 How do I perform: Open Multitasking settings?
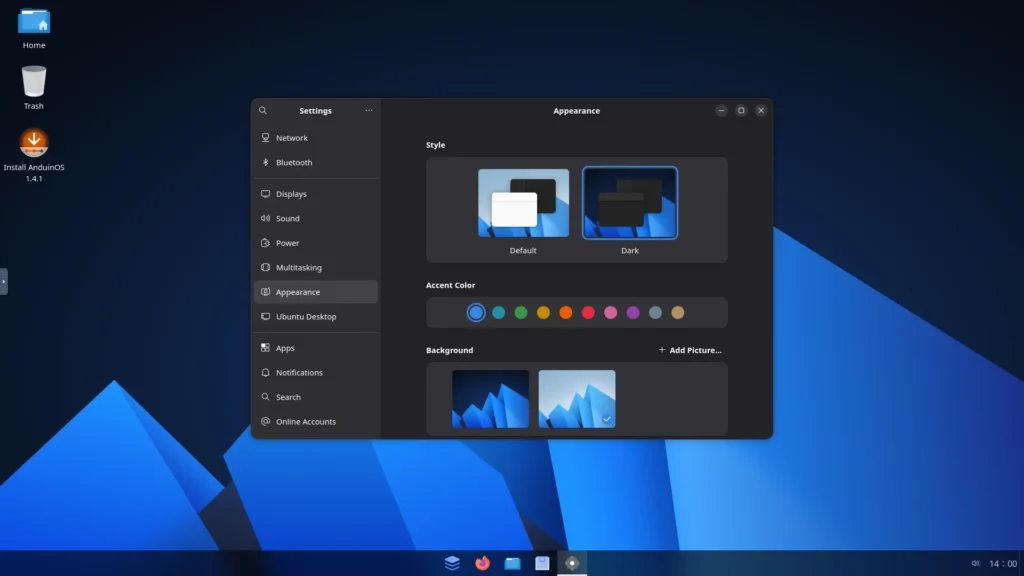pyautogui.click(x=315, y=267)
